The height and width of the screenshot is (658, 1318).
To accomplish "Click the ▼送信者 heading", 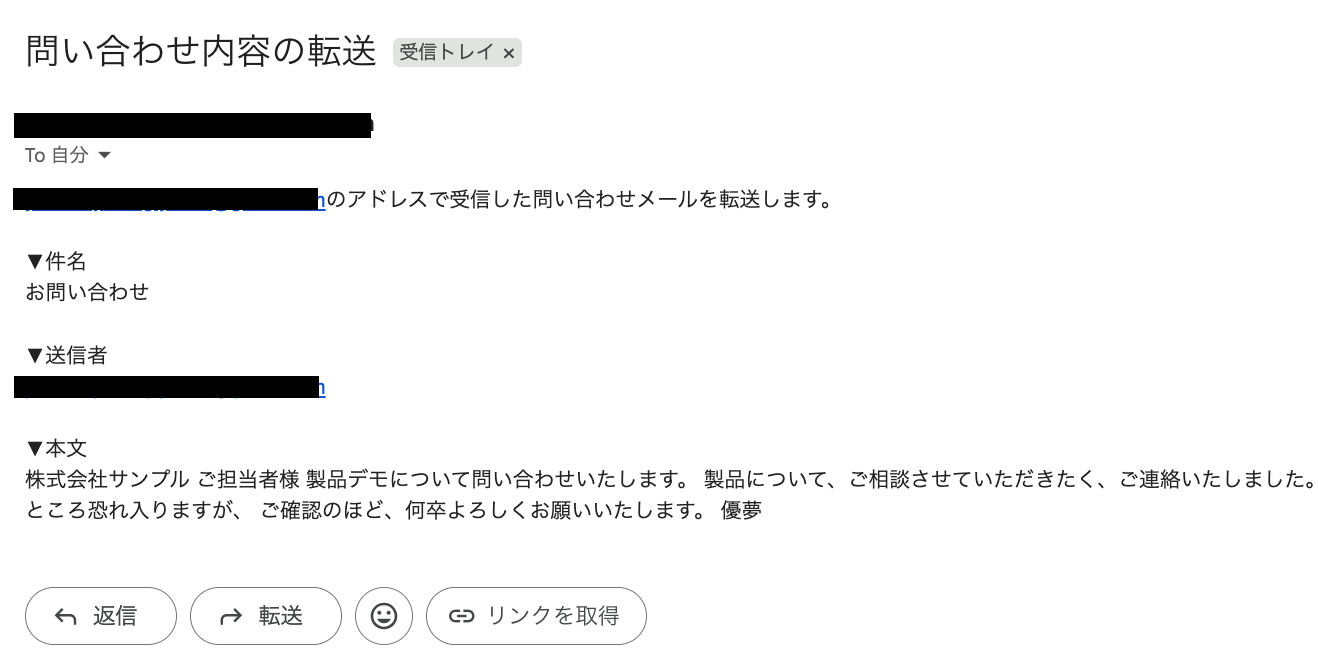I will click(66, 355).
